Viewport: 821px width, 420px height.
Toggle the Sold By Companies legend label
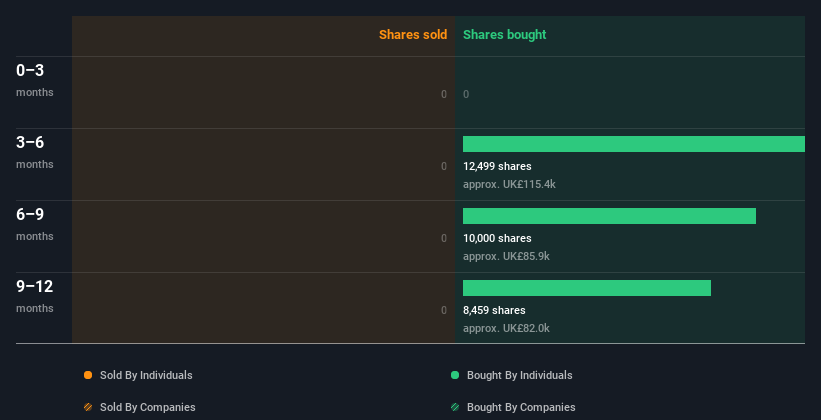click(x=148, y=407)
